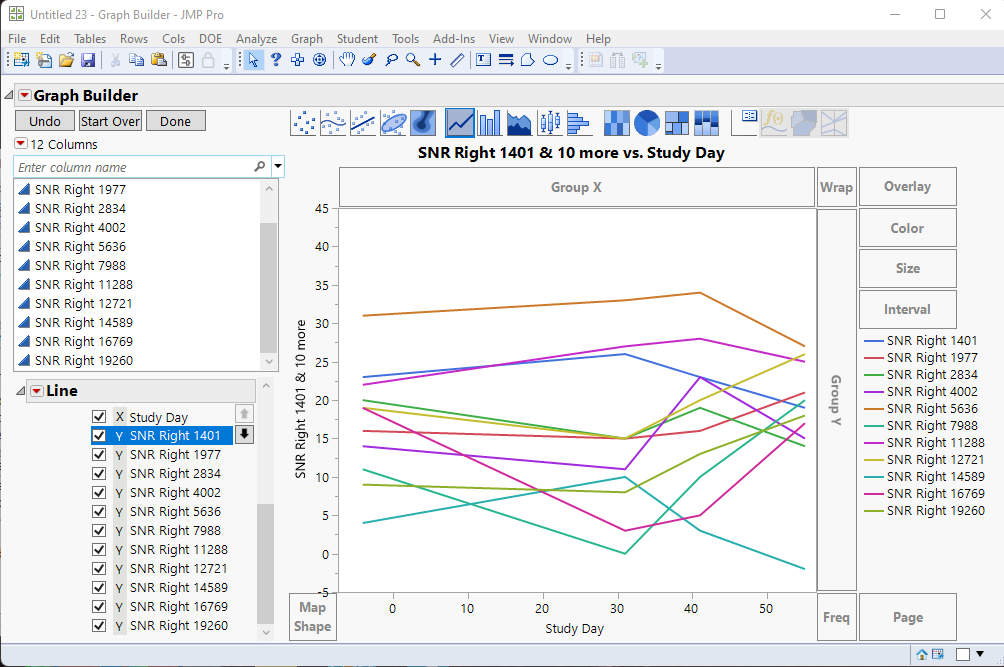
Task: Click the SNR Right 5636 legend line
Action: point(873,408)
